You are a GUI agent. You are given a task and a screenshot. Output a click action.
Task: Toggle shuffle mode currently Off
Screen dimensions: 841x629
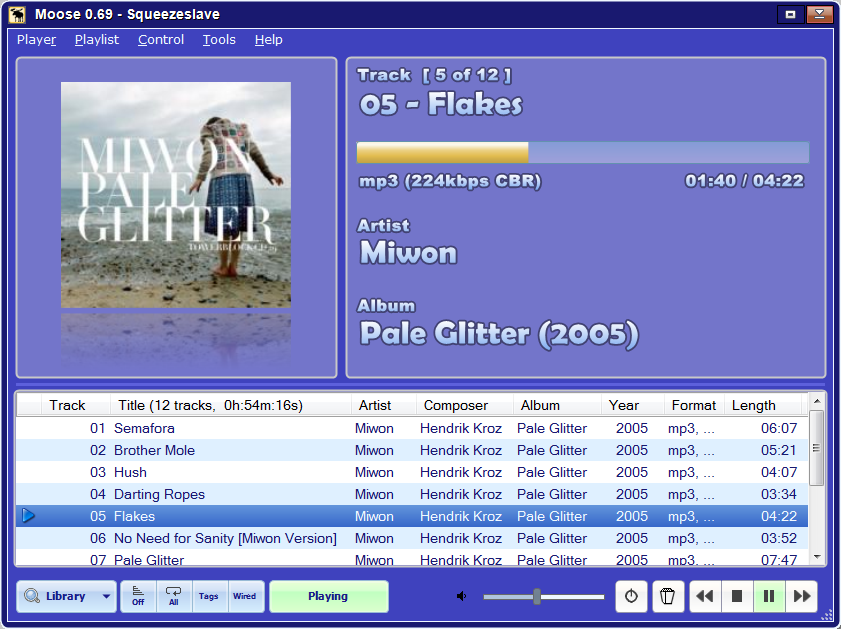click(x=138, y=596)
